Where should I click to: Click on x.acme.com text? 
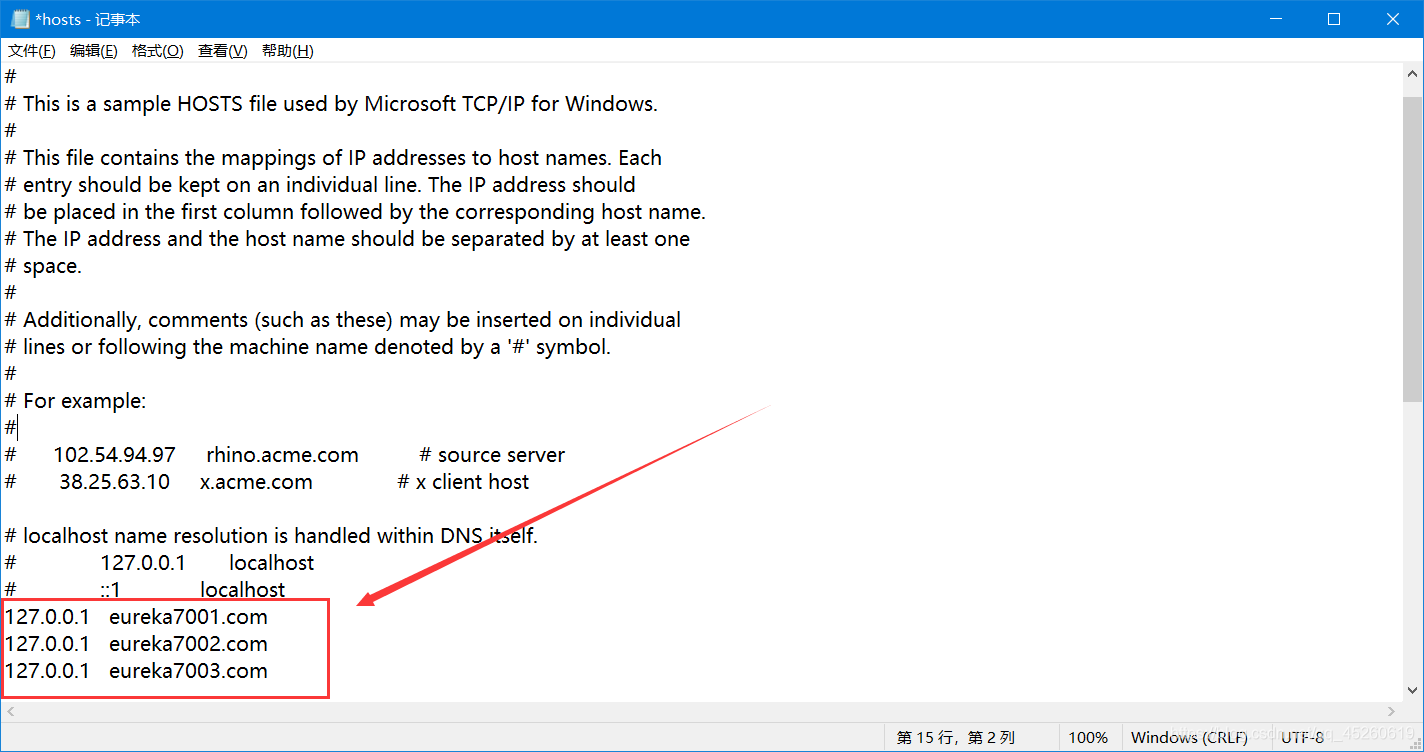coord(256,482)
